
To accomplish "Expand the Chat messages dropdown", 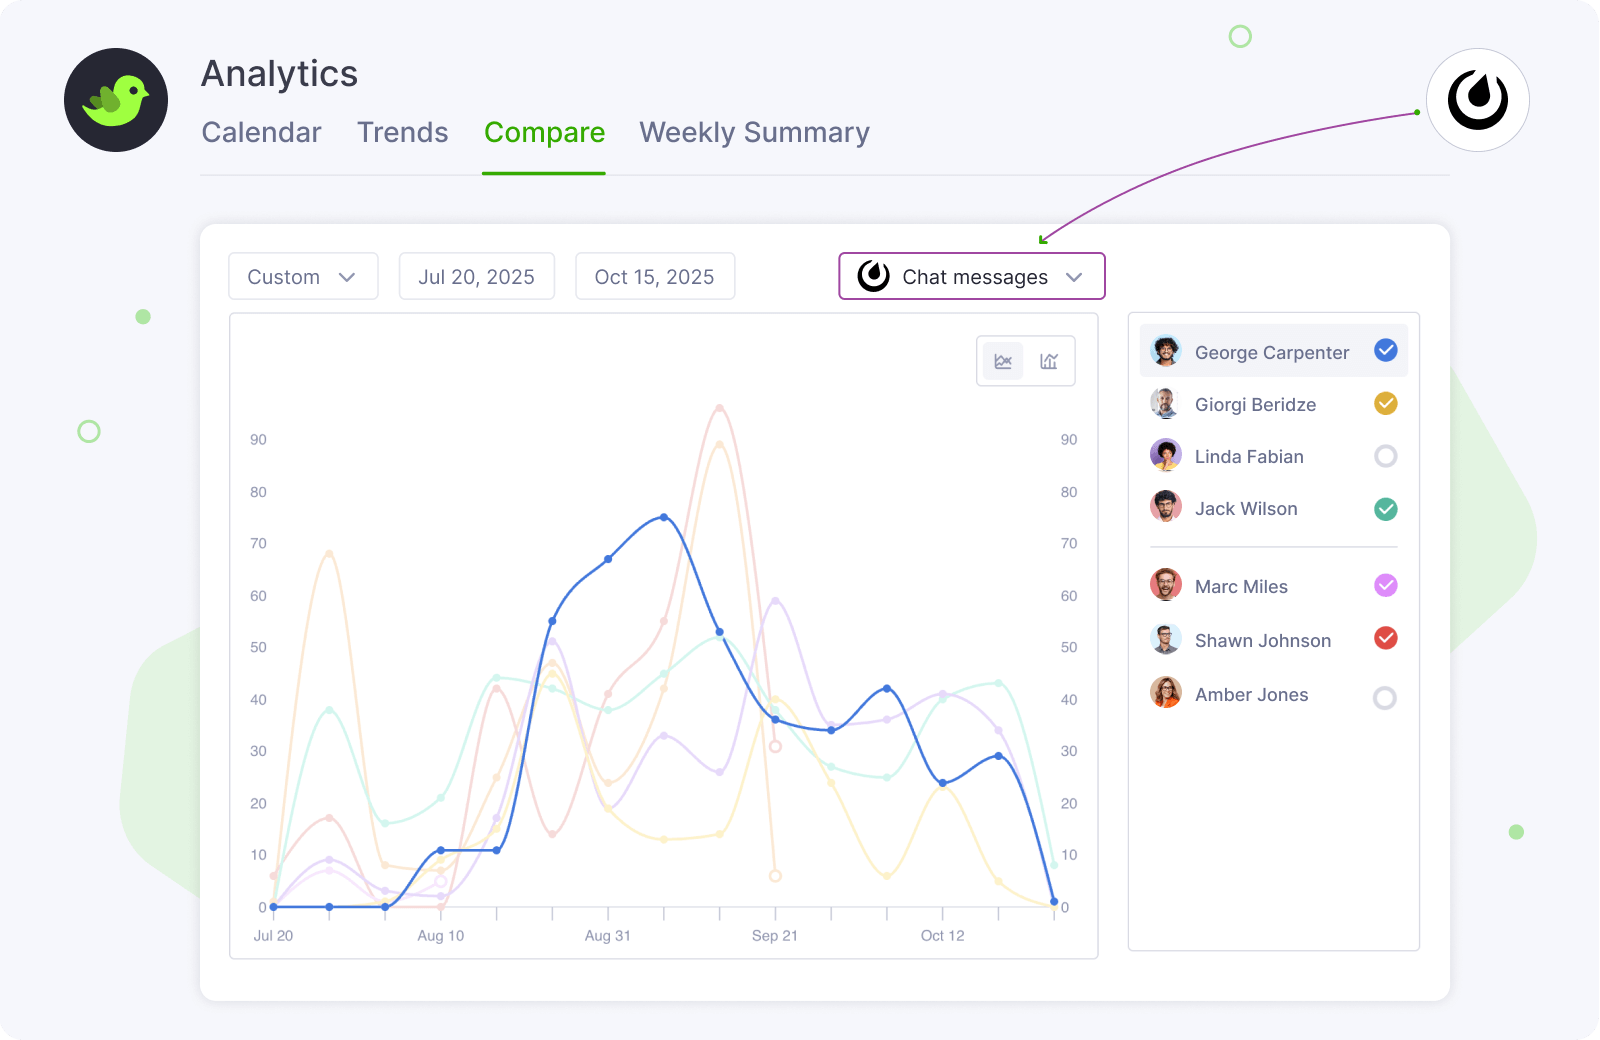I will pyautogui.click(x=971, y=277).
